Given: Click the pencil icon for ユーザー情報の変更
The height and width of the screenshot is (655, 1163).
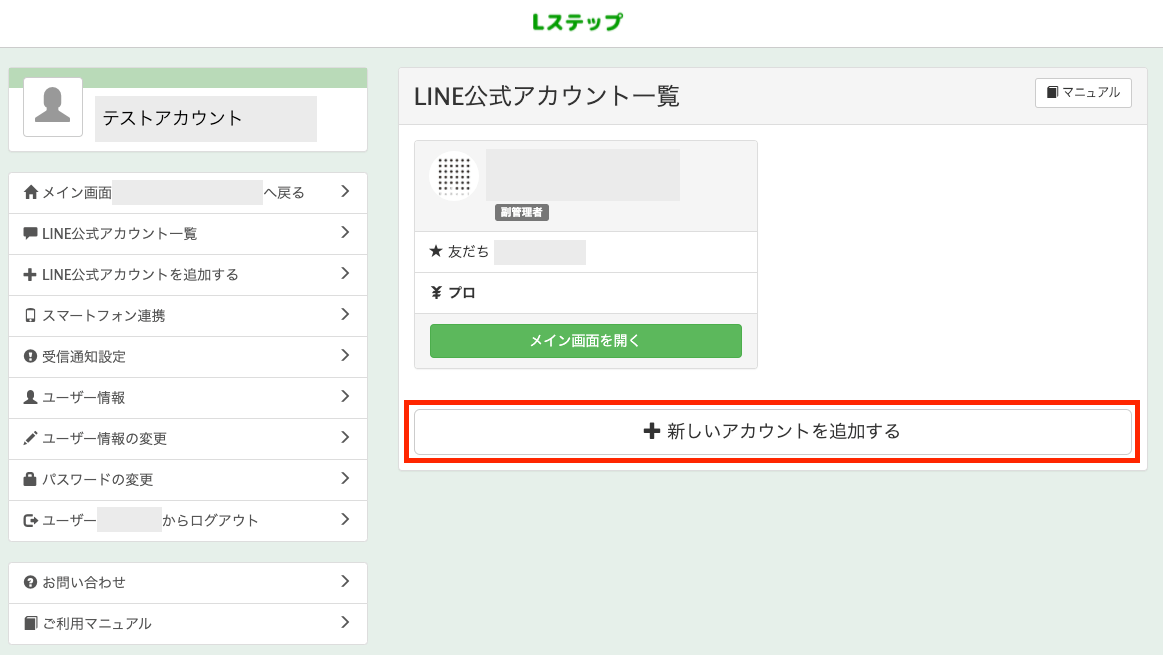Looking at the screenshot, I should pyautogui.click(x=30, y=438).
